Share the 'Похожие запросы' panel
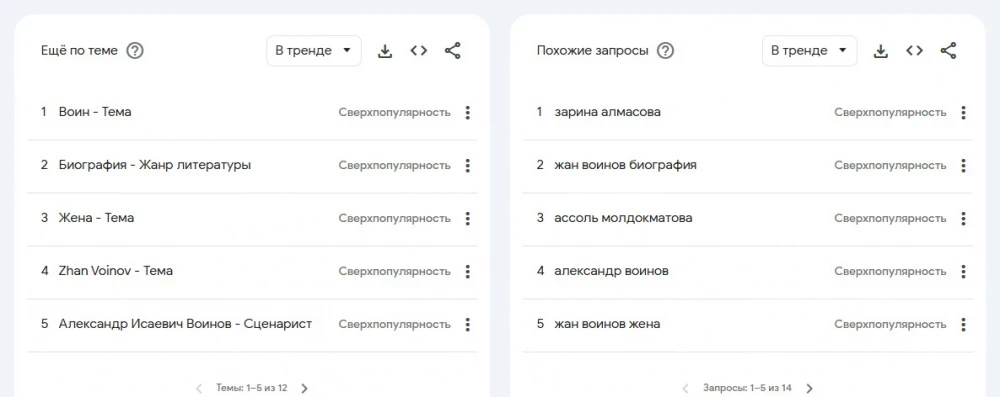 [x=948, y=51]
